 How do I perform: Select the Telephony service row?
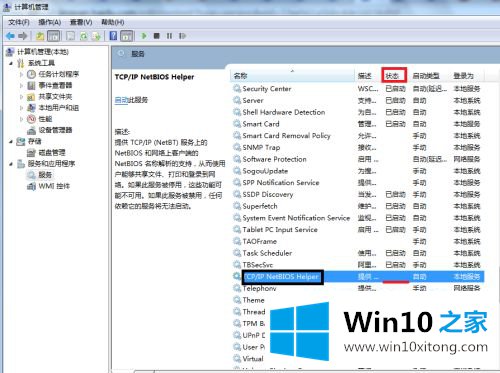point(358,288)
